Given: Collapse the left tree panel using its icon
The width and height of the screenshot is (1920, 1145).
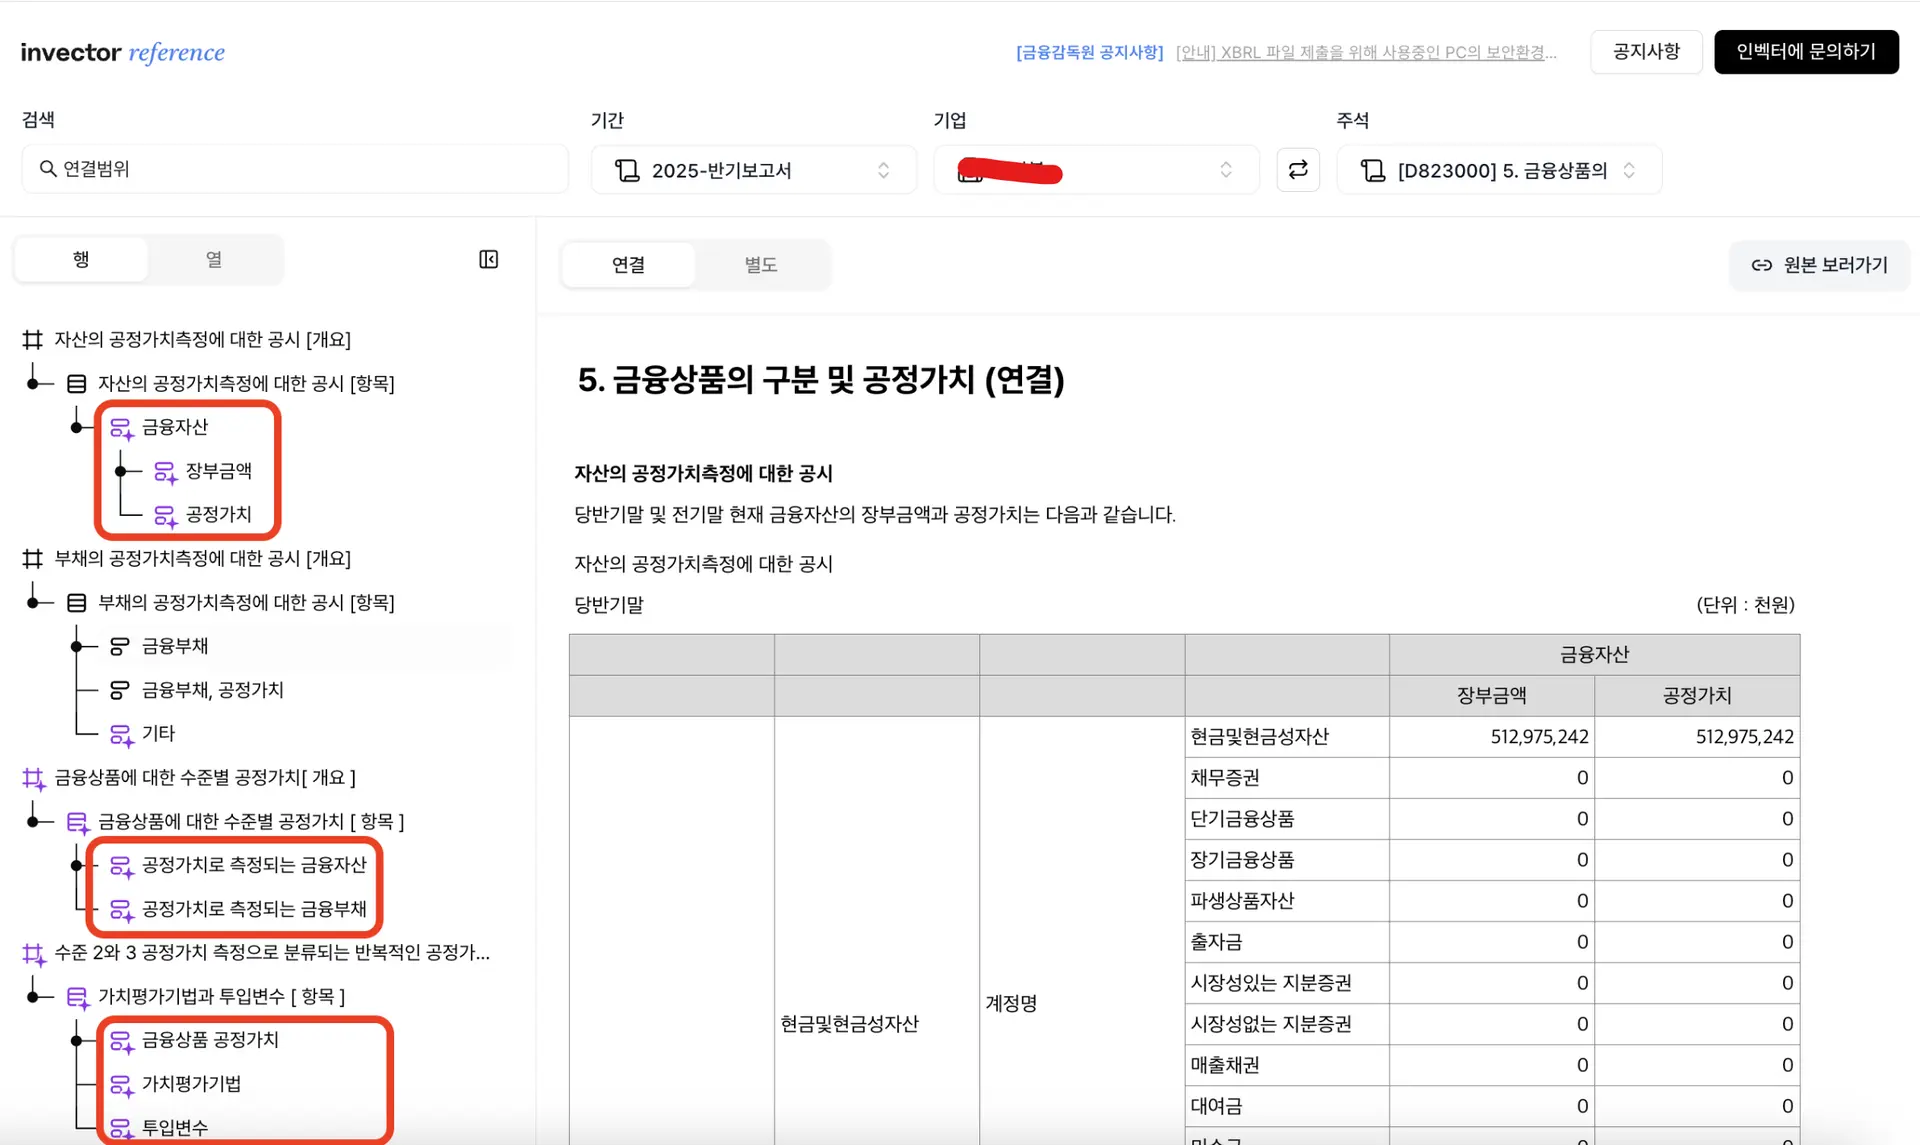Looking at the screenshot, I should (x=487, y=259).
